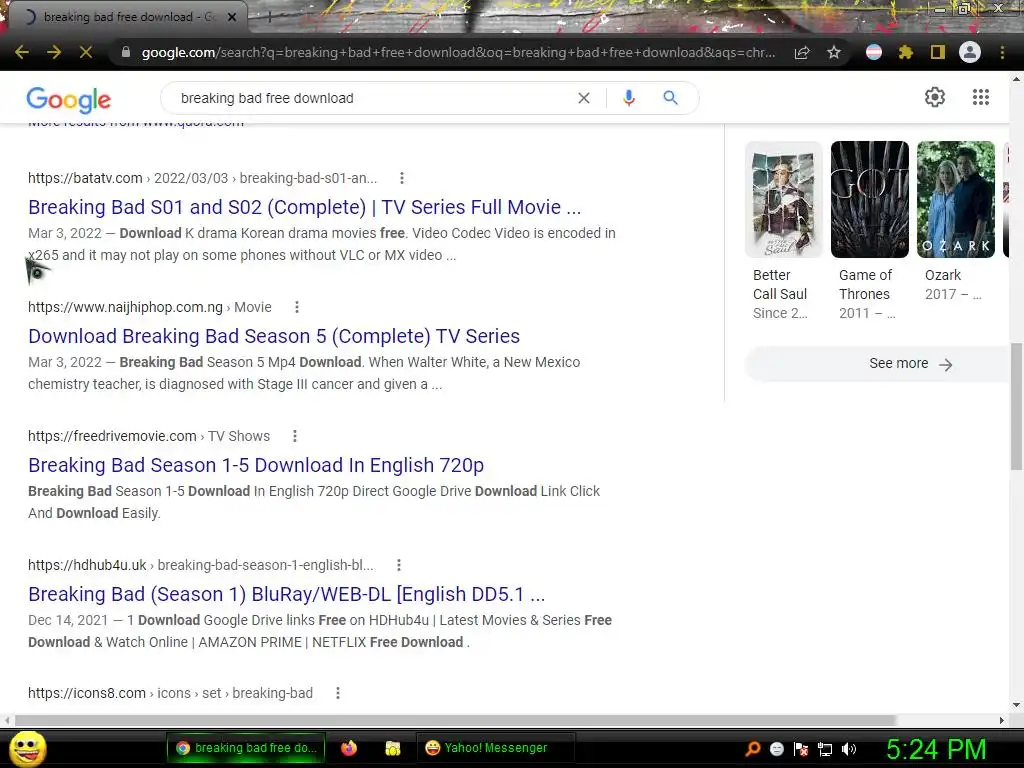Click the https://hdhub4u.uk URL text

87,565
